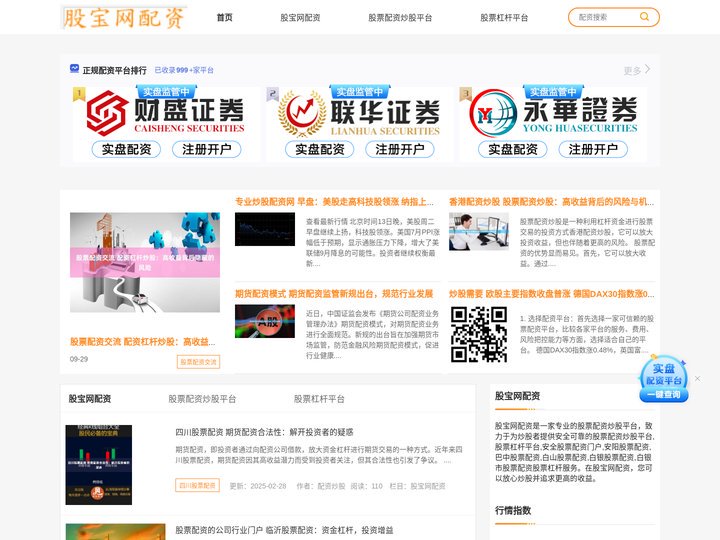Click the 栏目：股宝网配资 text

[417, 486]
